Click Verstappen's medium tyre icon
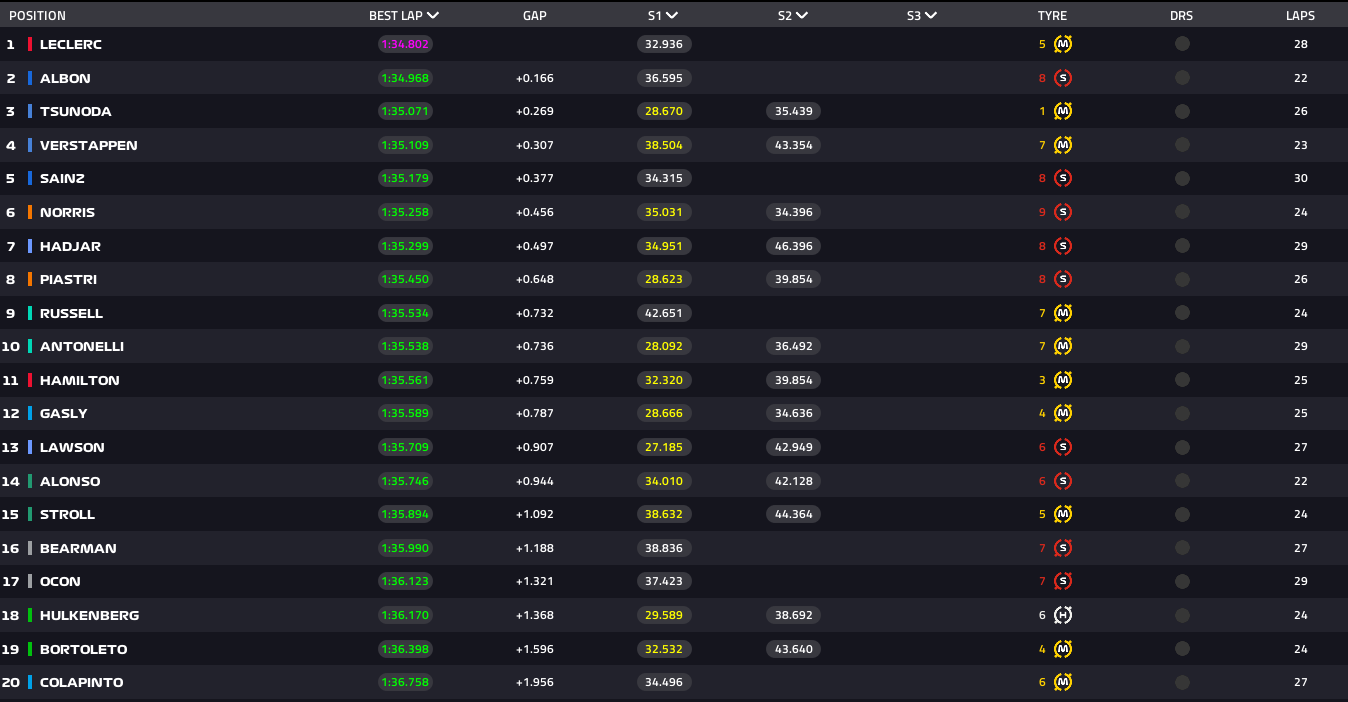The width and height of the screenshot is (1348, 702). pos(1063,145)
